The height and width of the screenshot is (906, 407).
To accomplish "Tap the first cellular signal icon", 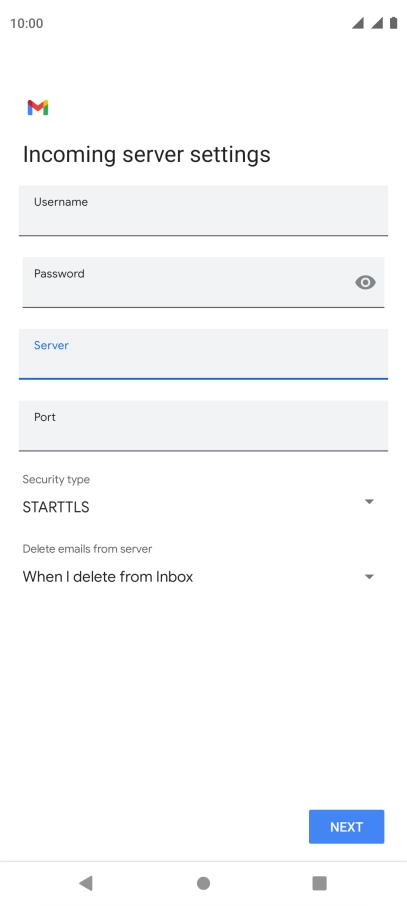I will 358,23.
